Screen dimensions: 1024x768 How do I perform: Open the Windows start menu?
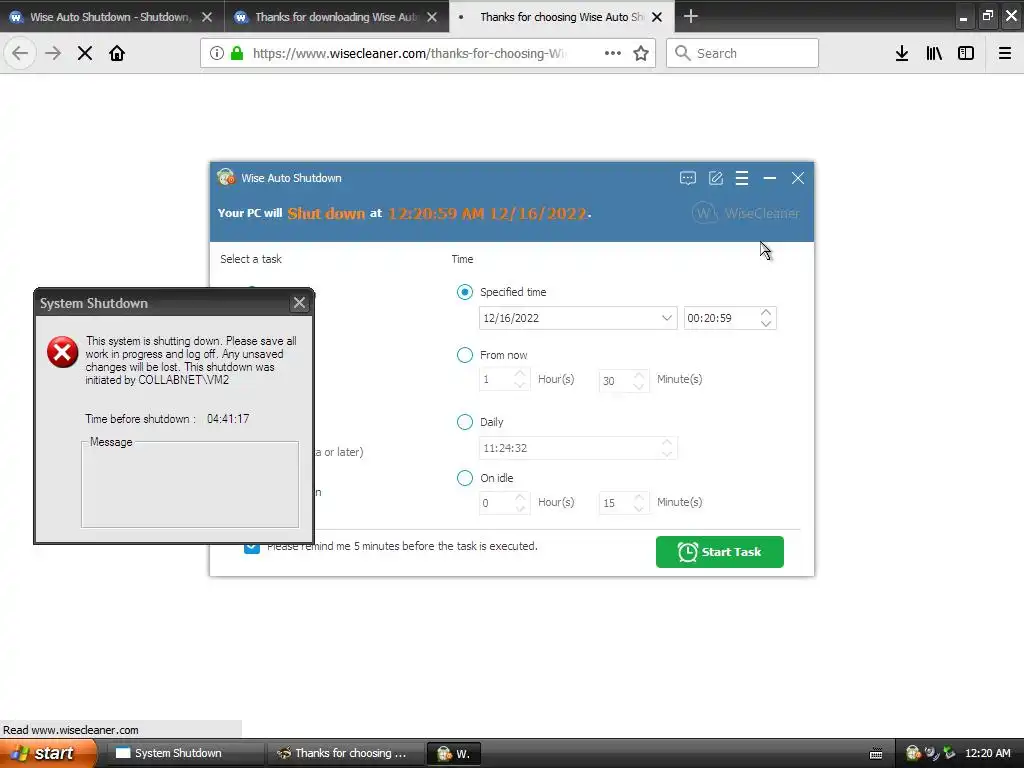[48, 754]
